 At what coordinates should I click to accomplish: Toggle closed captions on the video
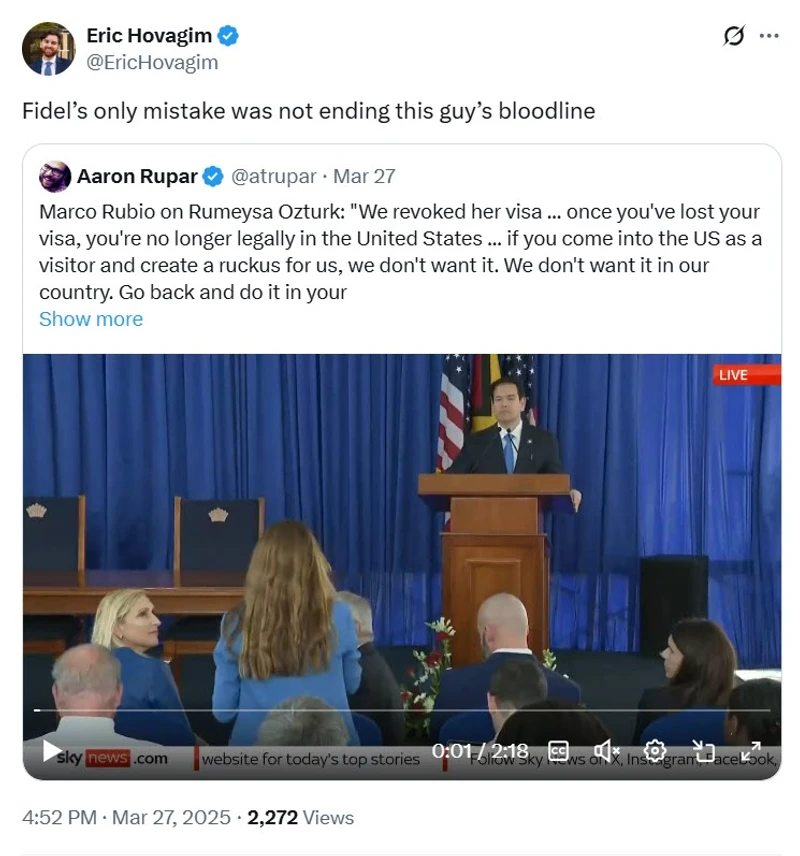tap(559, 751)
